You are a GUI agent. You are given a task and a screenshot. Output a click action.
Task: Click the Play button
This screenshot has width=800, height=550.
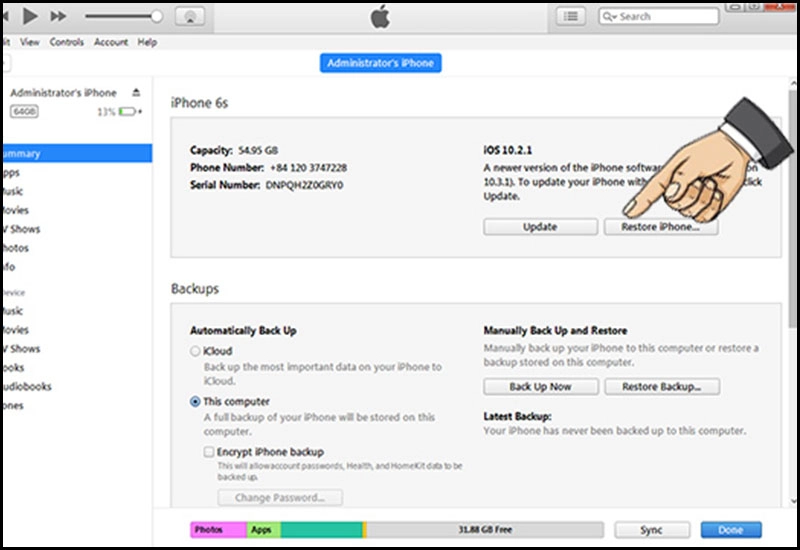30,16
